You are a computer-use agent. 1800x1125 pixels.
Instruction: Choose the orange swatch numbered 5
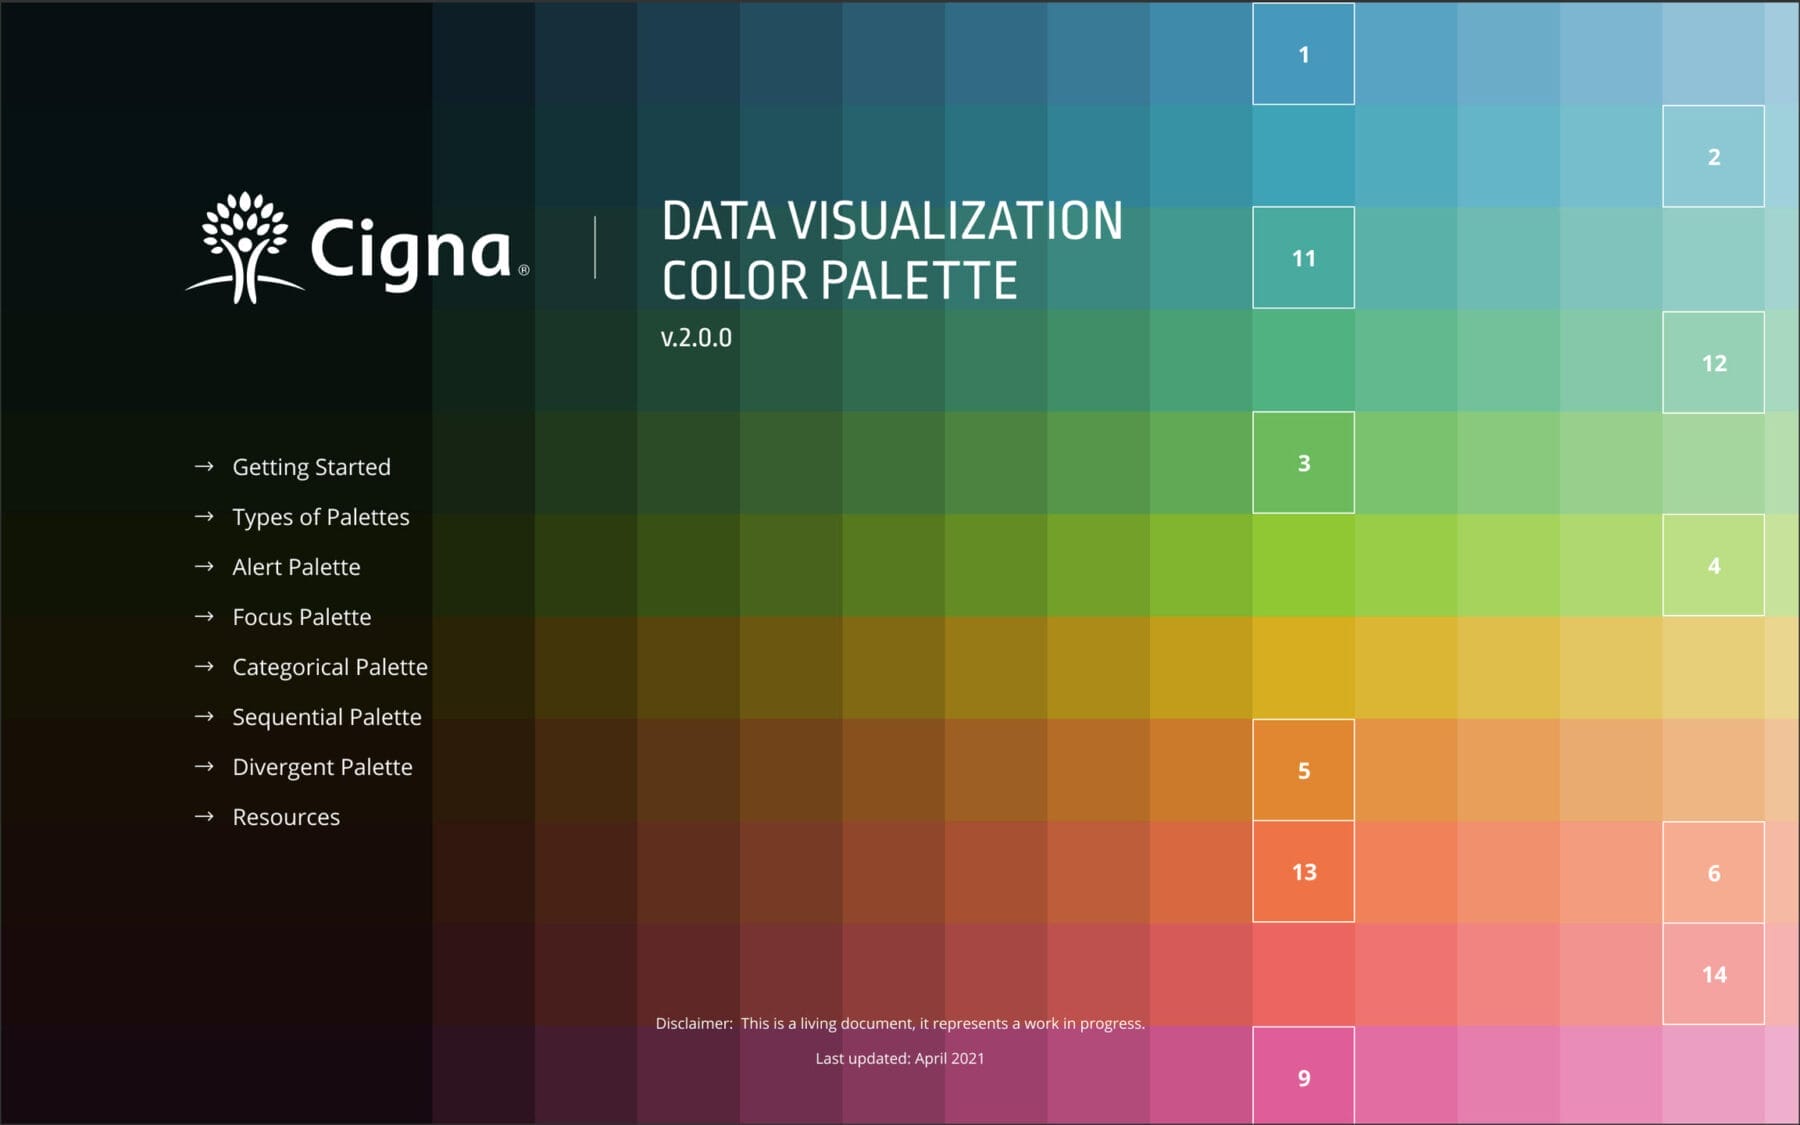(x=1303, y=770)
